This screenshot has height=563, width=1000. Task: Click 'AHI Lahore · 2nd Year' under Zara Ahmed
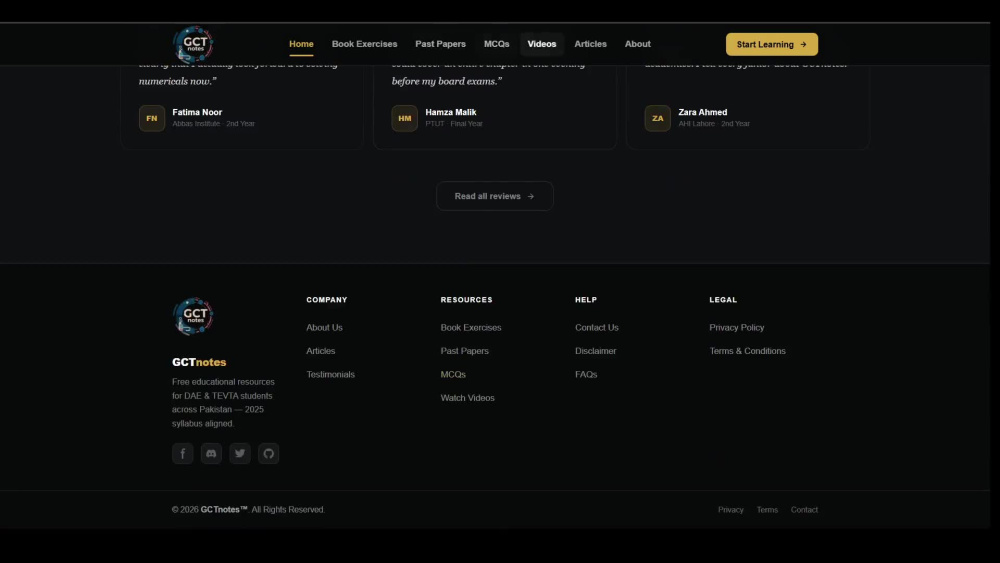pyautogui.click(x=714, y=124)
